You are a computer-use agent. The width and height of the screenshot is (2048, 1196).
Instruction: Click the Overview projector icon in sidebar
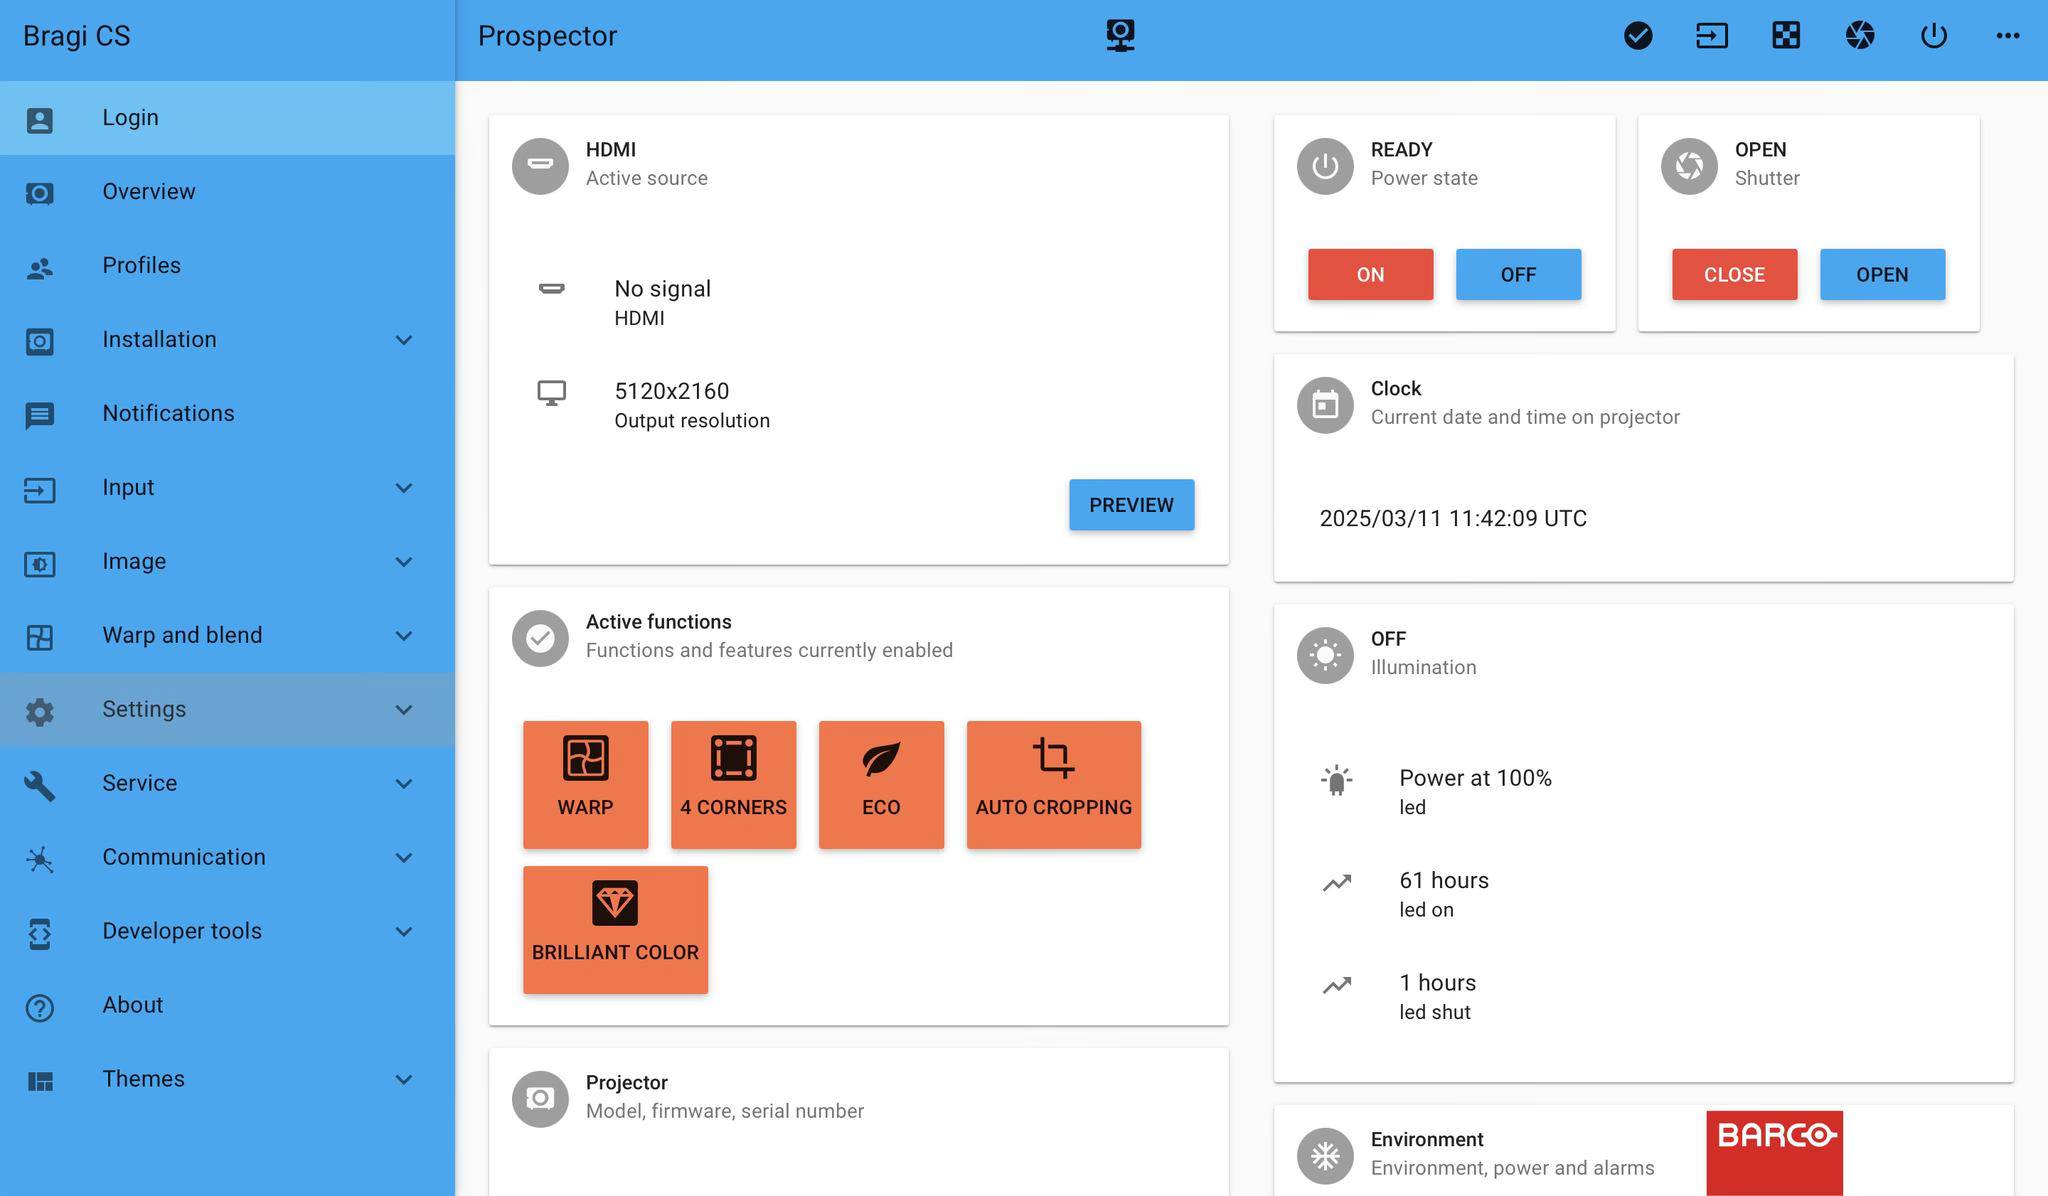click(x=40, y=193)
